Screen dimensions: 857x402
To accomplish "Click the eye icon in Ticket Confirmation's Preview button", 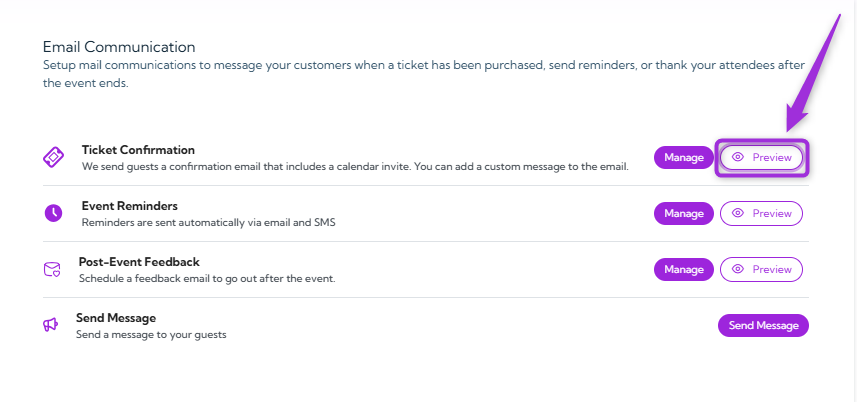I will point(738,158).
